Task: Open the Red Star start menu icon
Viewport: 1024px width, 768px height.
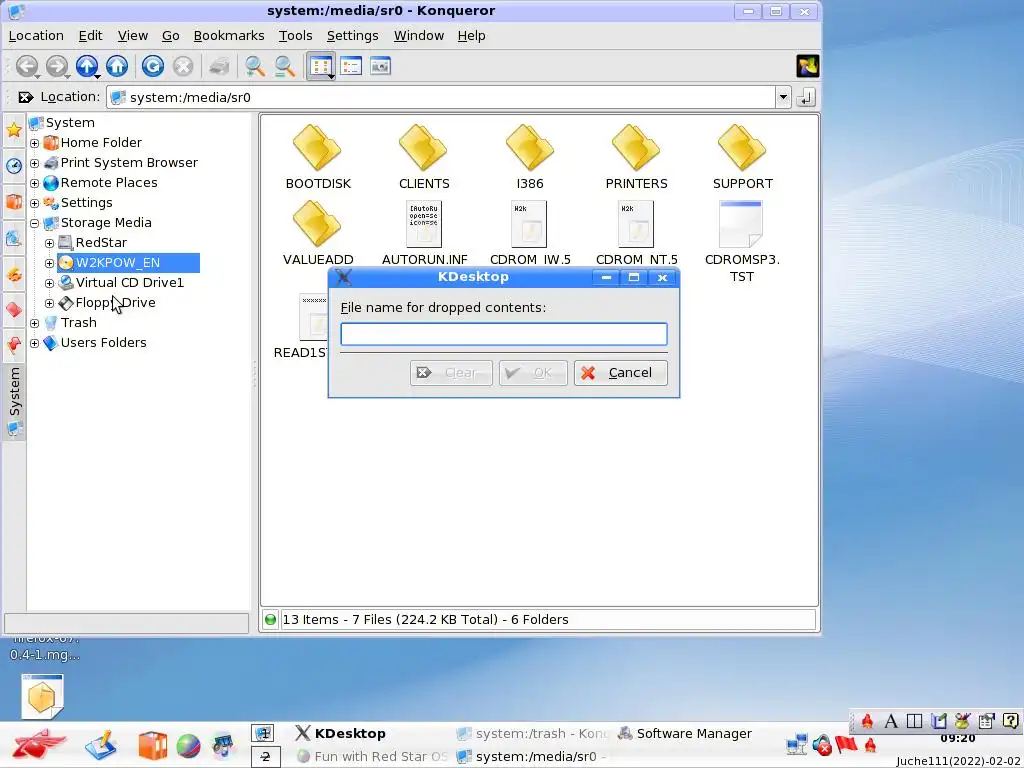Action: coord(39,745)
